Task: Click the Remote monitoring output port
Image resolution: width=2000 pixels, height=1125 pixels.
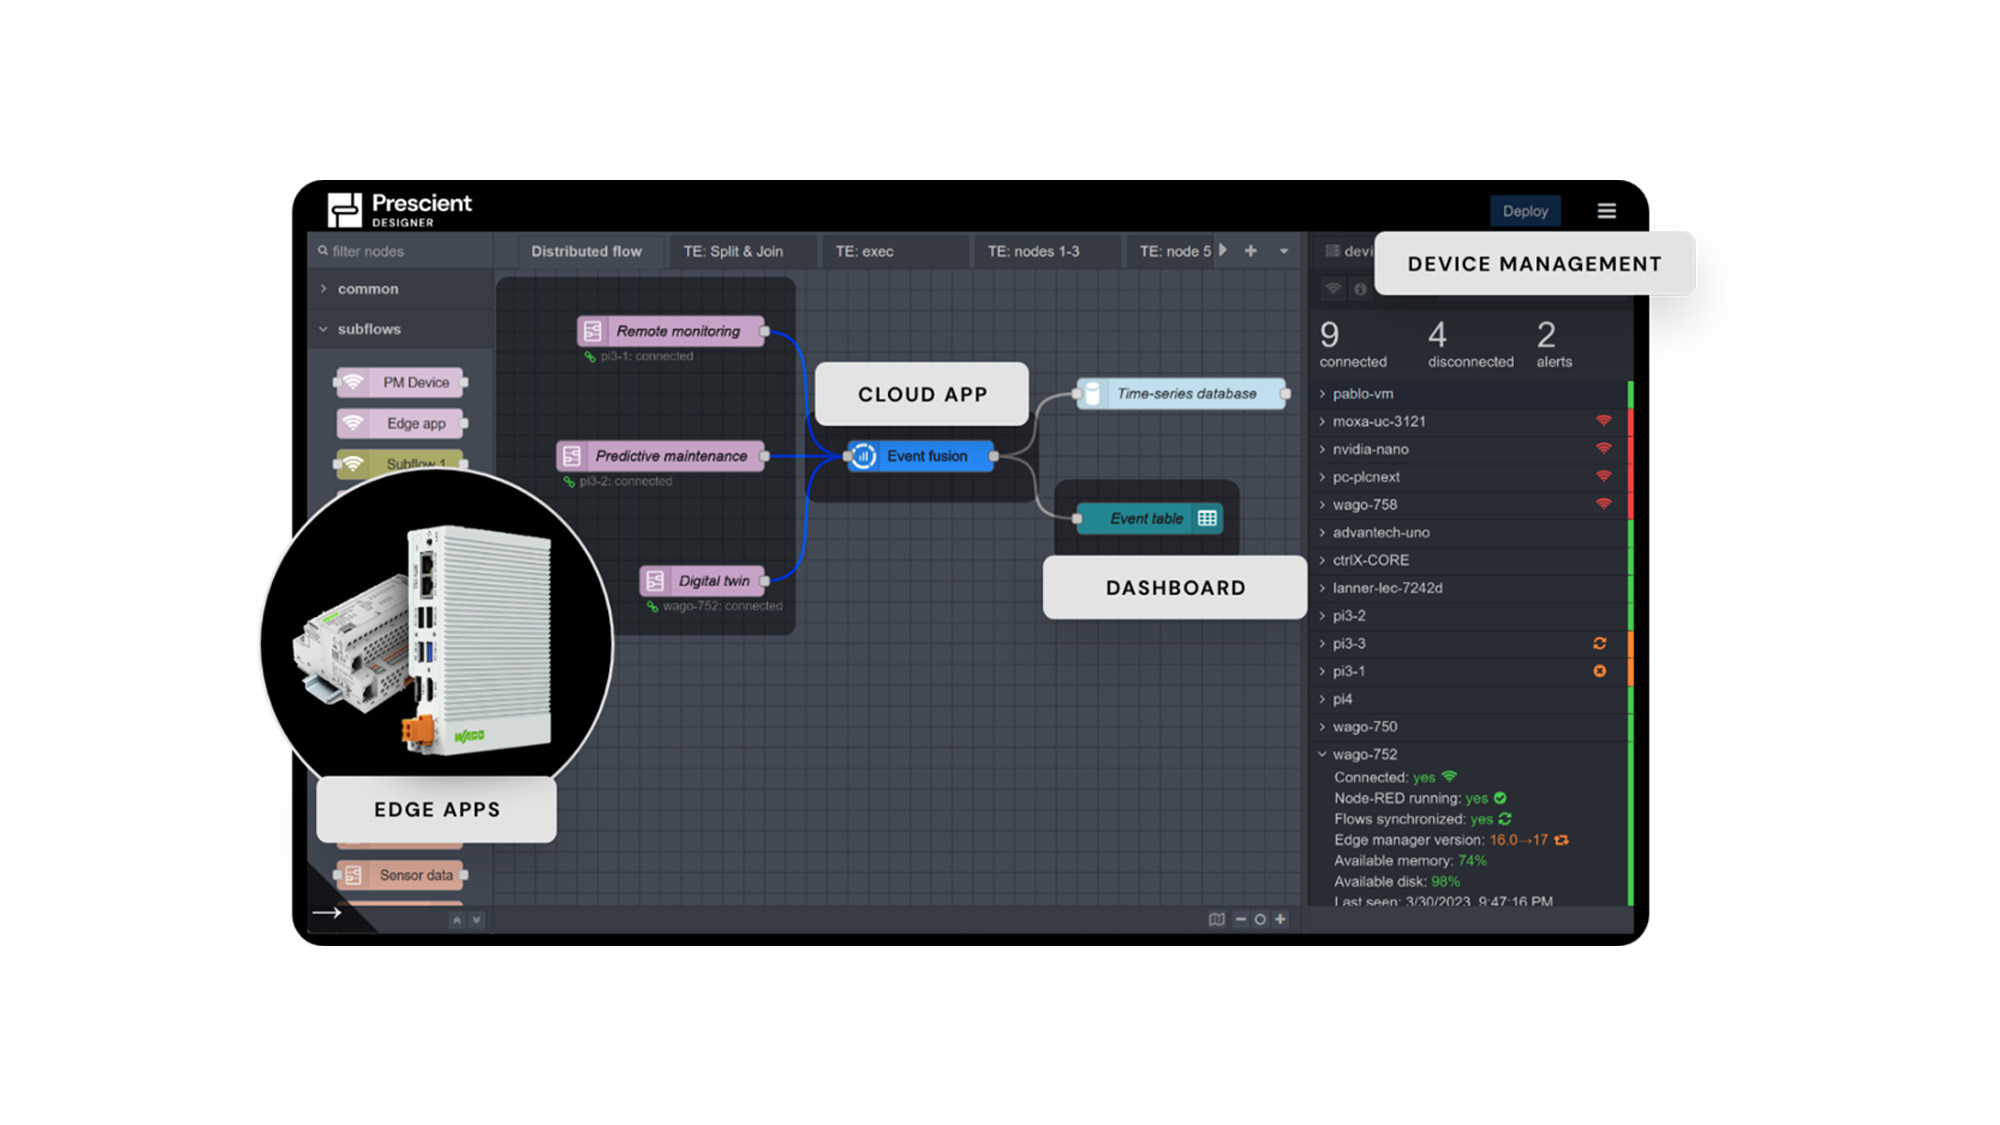Action: pos(765,331)
